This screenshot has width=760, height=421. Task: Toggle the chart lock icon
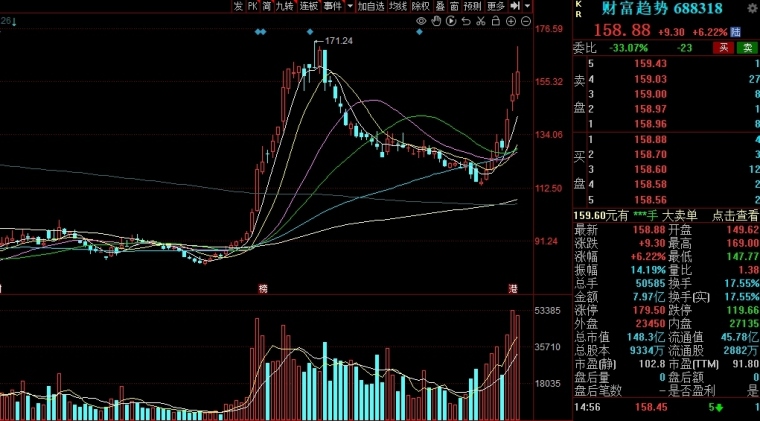coord(495,21)
